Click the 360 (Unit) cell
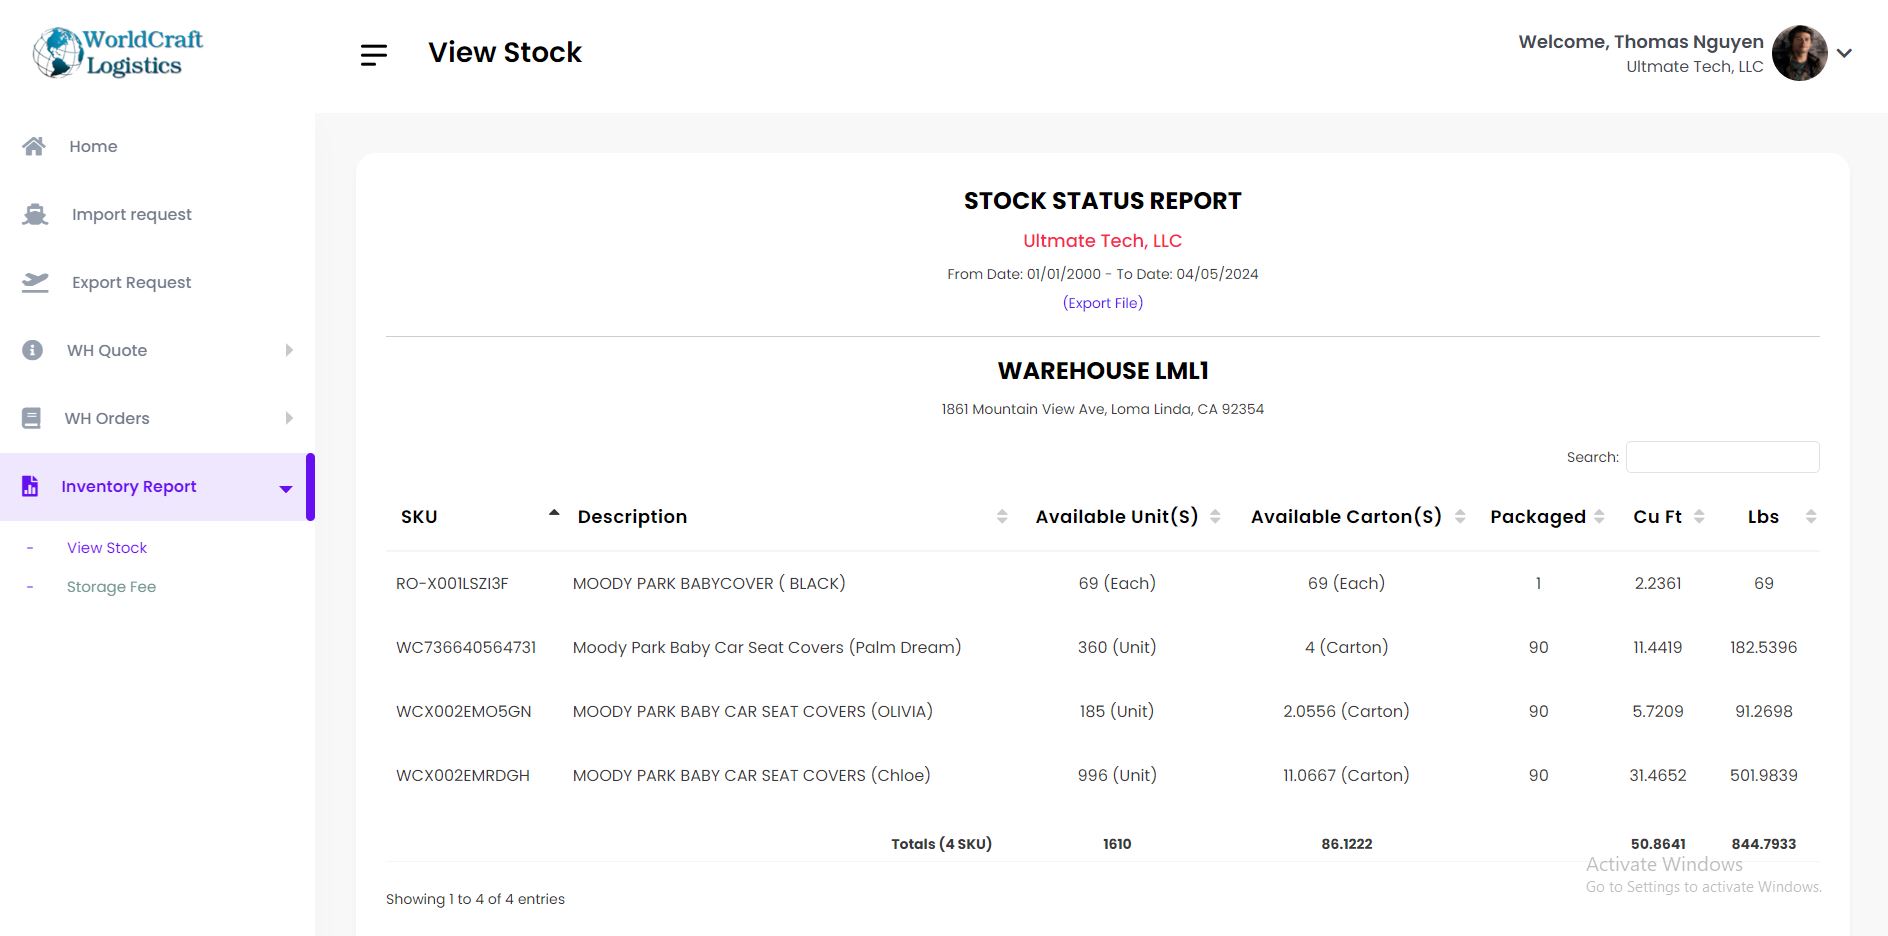Screen dimensions: 1888x936 (x=1117, y=647)
